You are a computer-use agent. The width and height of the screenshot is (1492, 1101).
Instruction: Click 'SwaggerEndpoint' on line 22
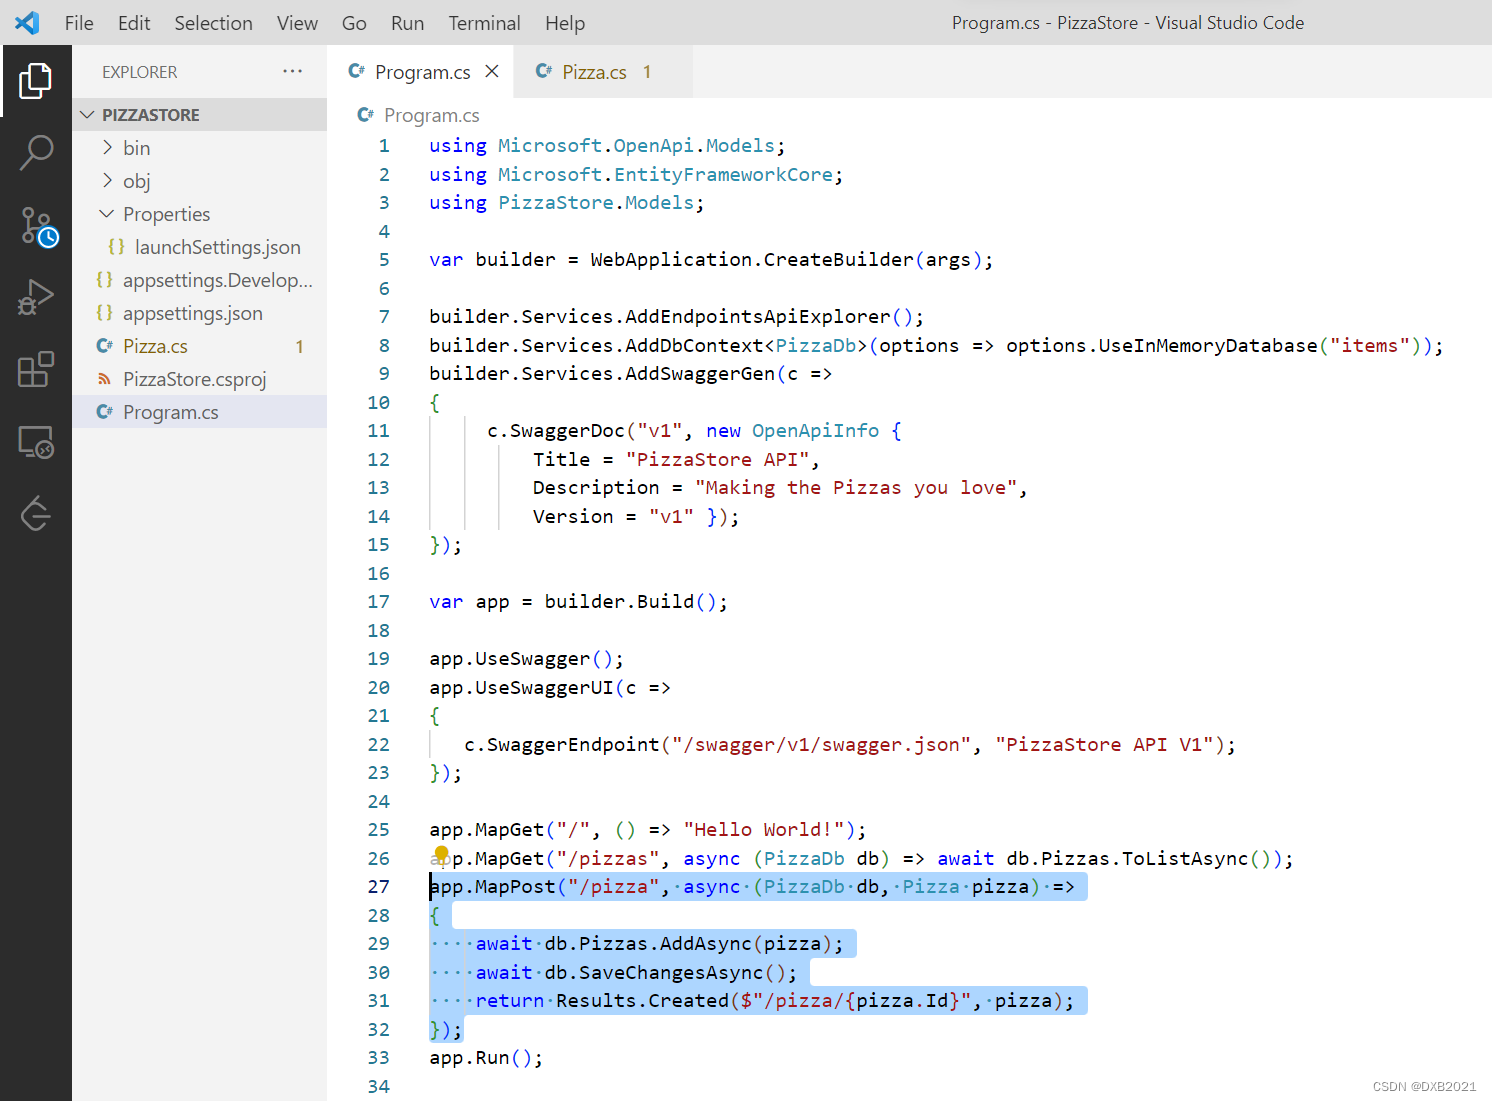tap(573, 745)
